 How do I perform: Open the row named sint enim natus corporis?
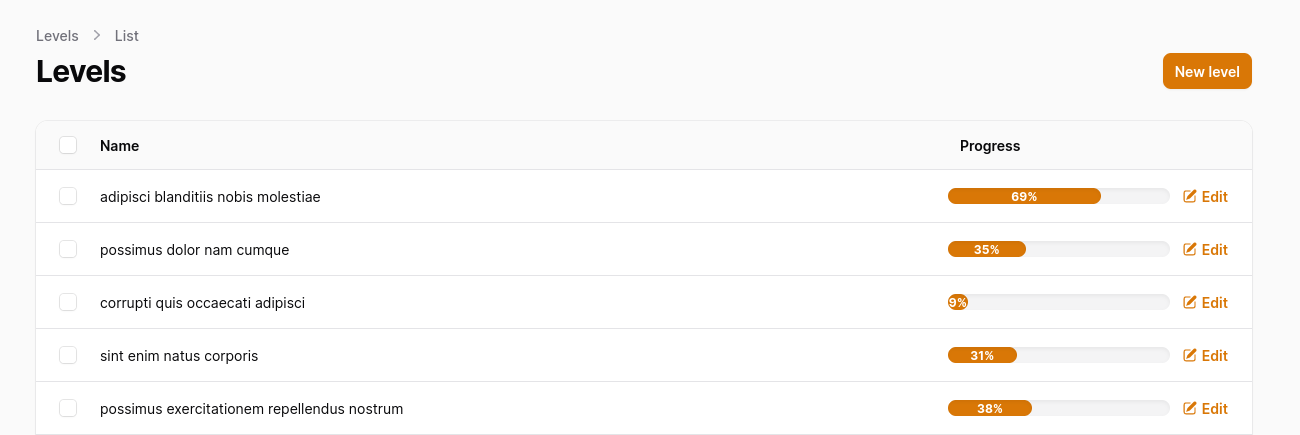(x=644, y=355)
